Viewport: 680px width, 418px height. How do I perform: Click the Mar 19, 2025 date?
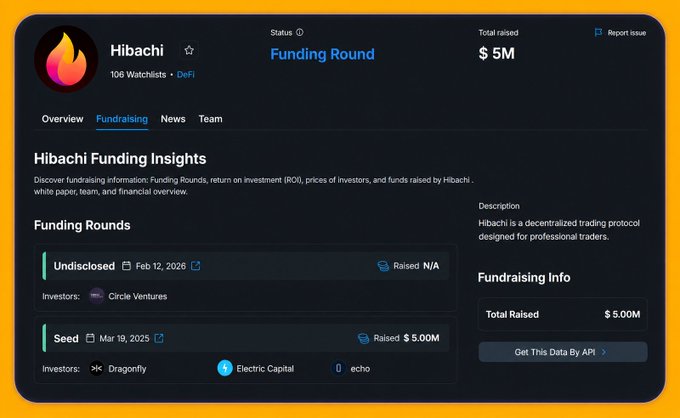[124, 339]
